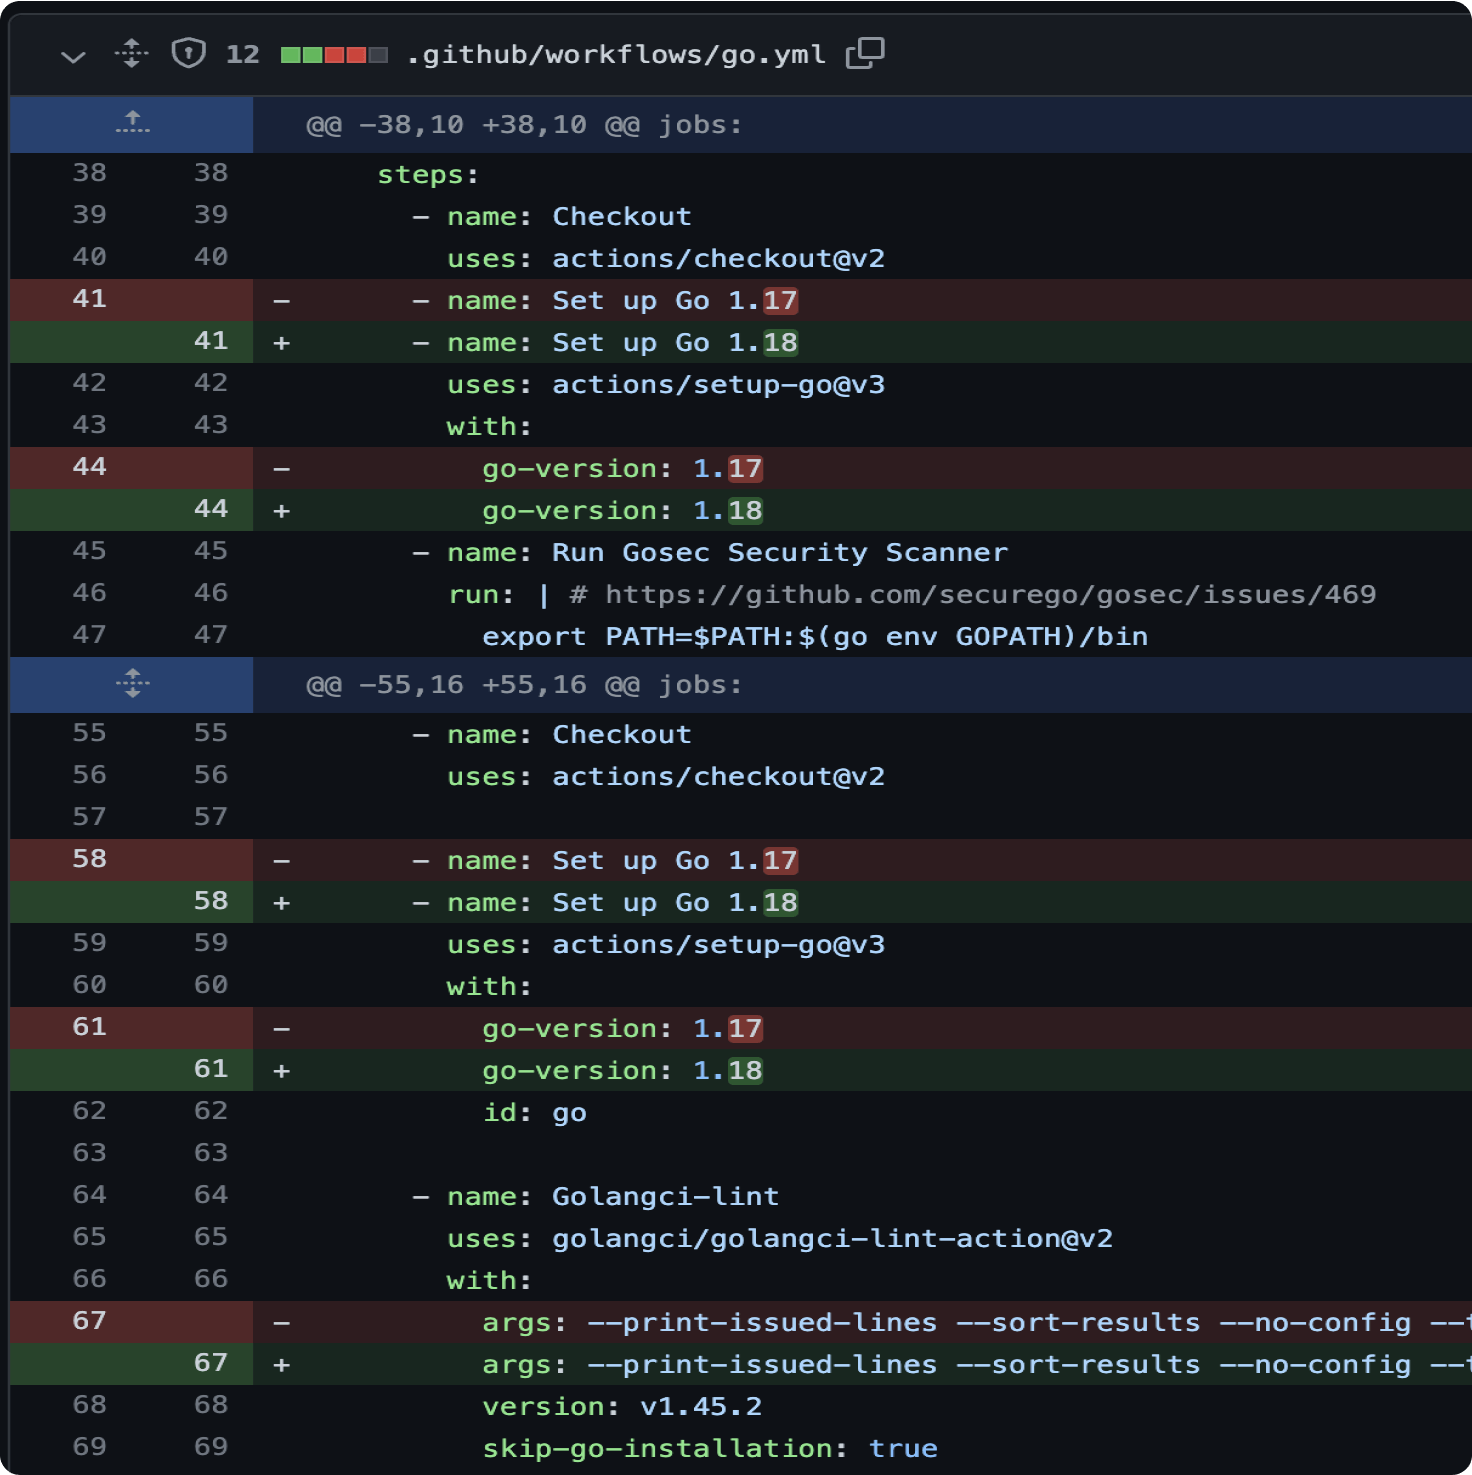The width and height of the screenshot is (1472, 1475).
Task: Click added 'go-version: 1.18' on line 61
Action: click(x=622, y=1071)
